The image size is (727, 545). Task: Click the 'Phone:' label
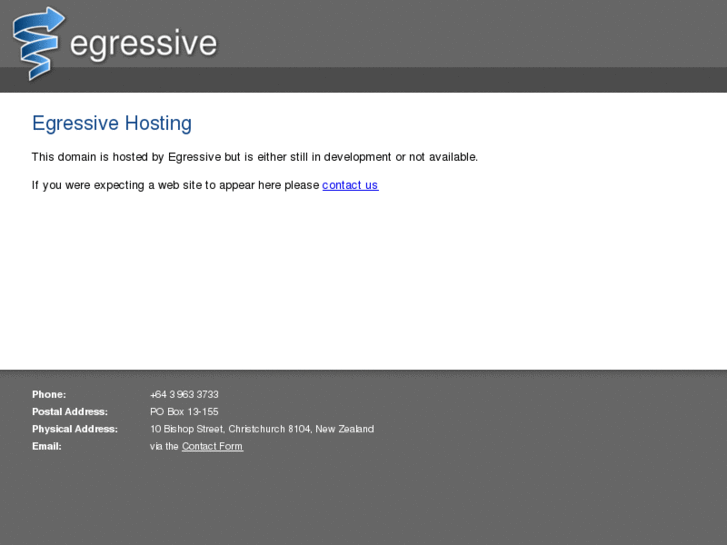pos(49,394)
